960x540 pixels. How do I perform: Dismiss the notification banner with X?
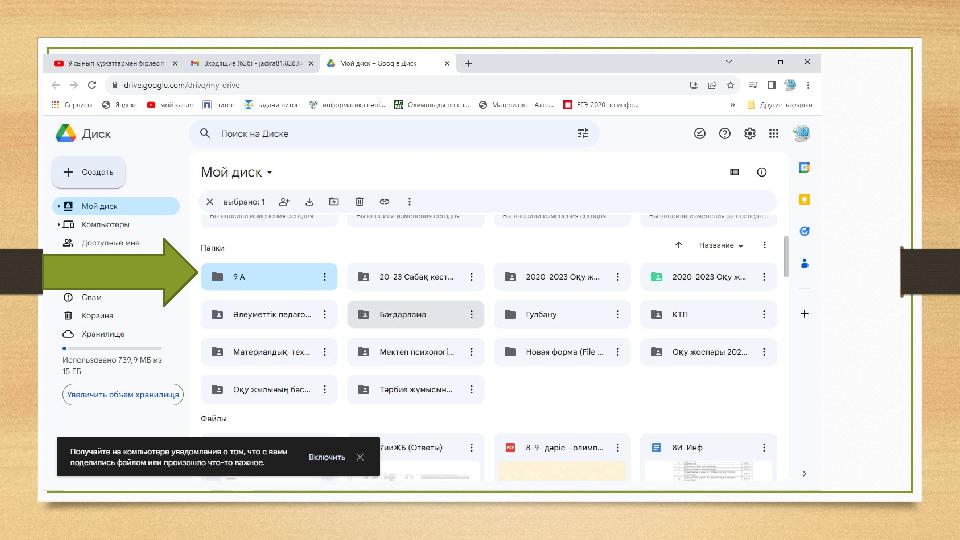coord(361,457)
